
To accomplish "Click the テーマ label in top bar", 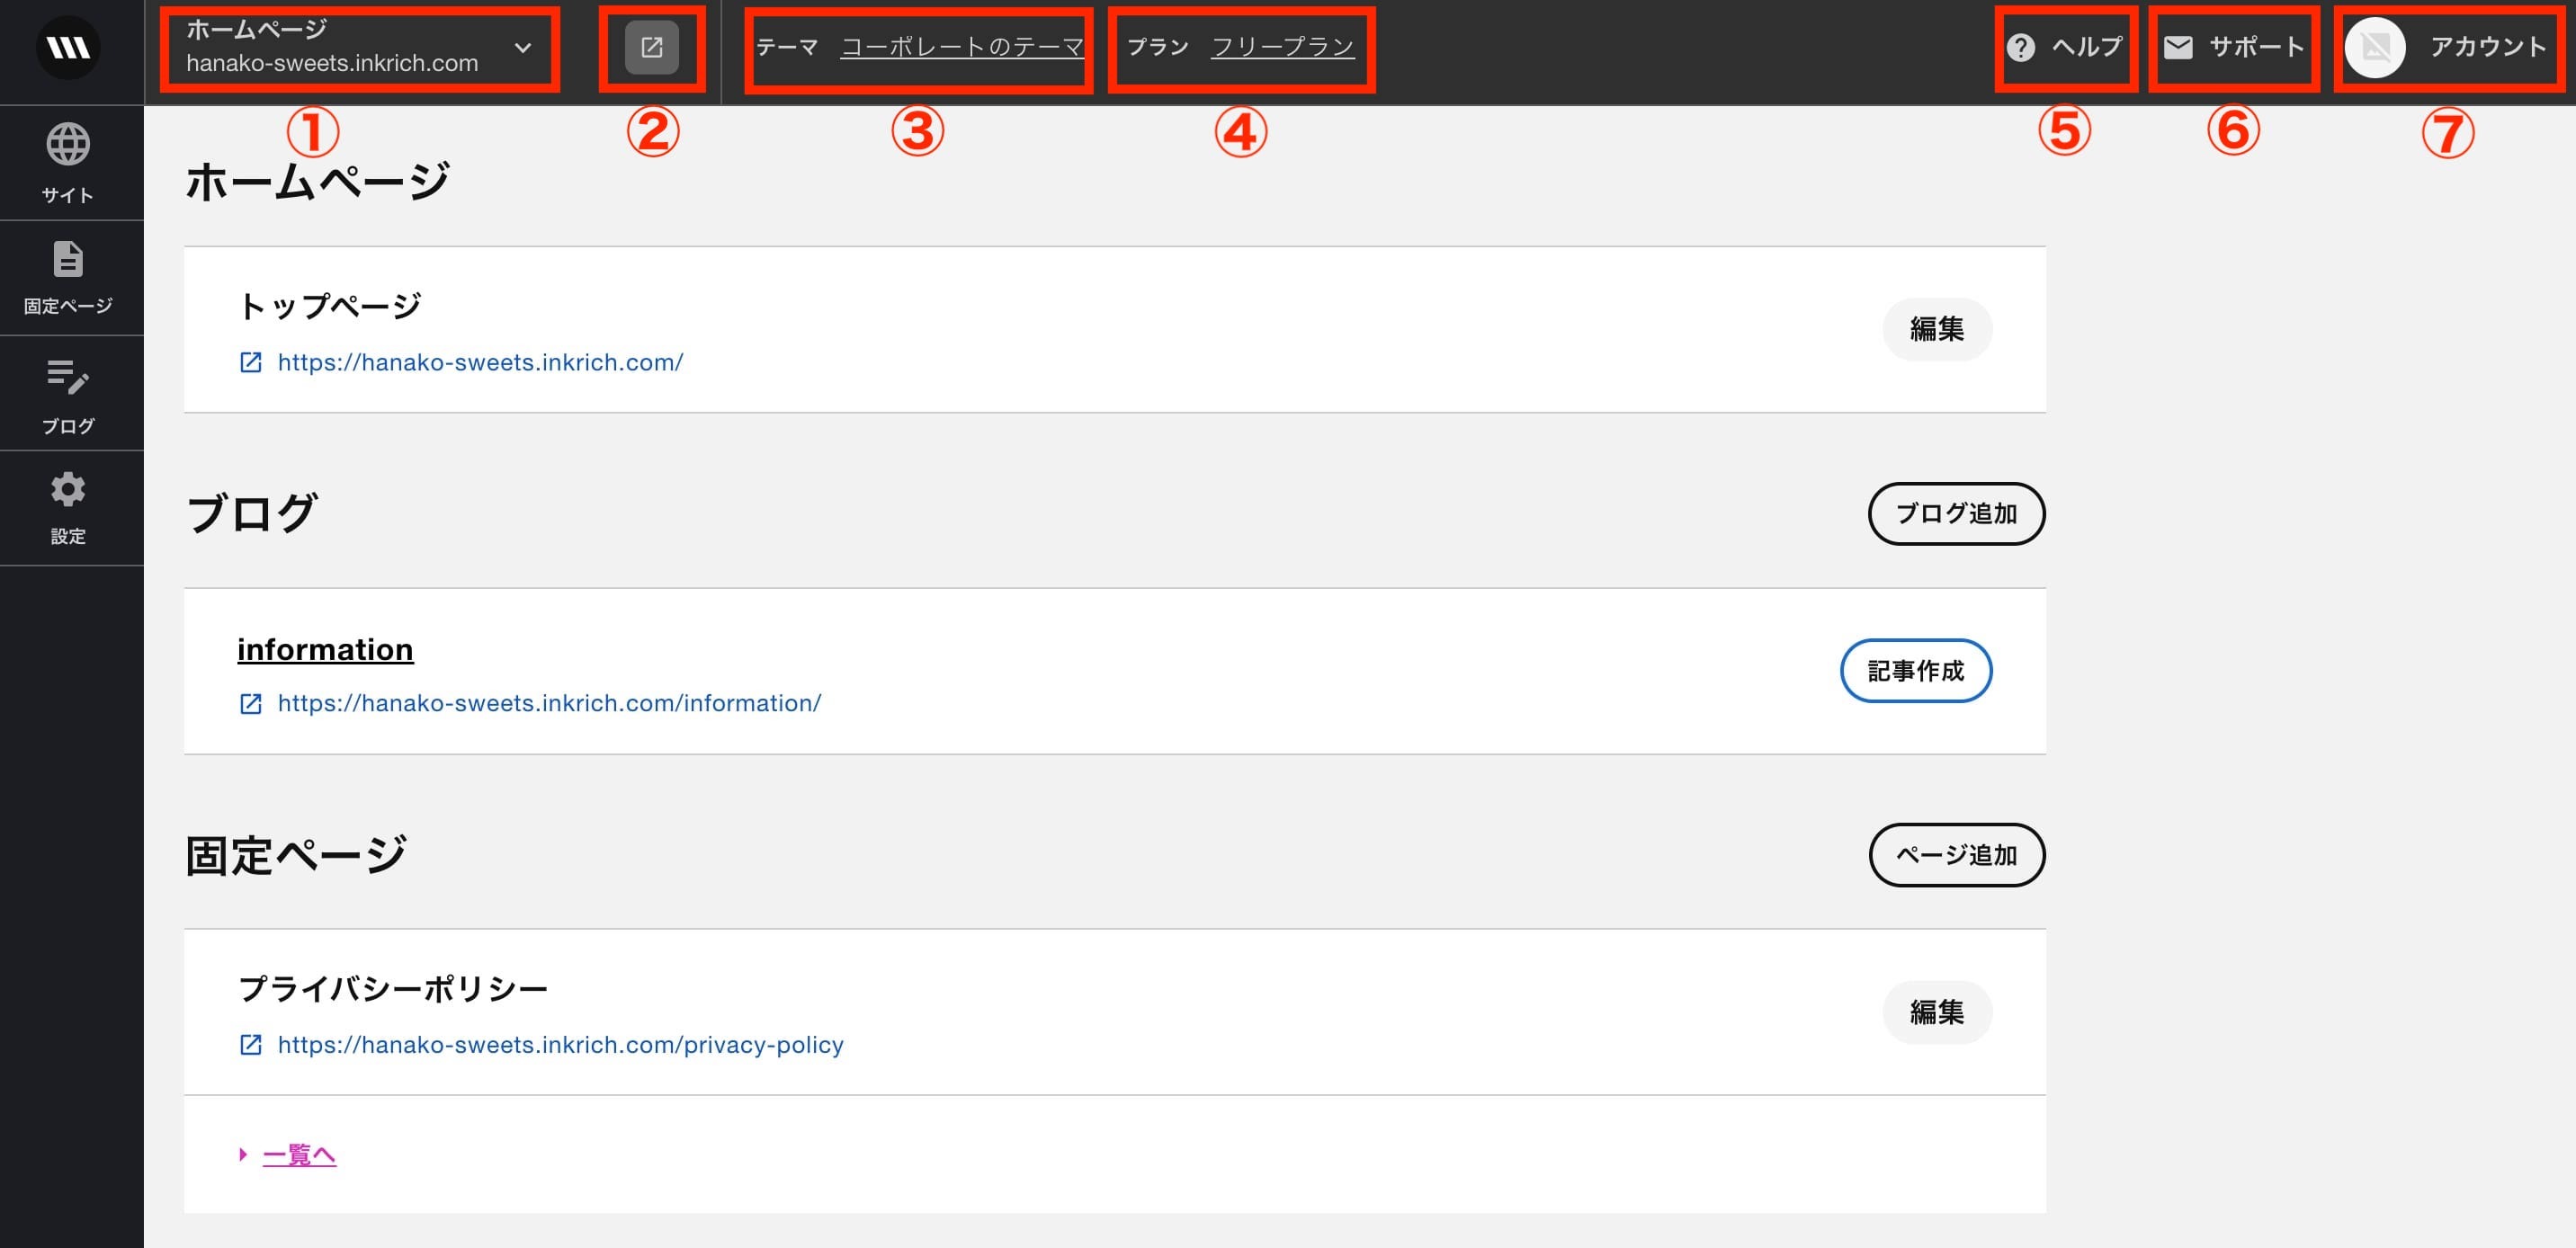I will [x=787, y=46].
